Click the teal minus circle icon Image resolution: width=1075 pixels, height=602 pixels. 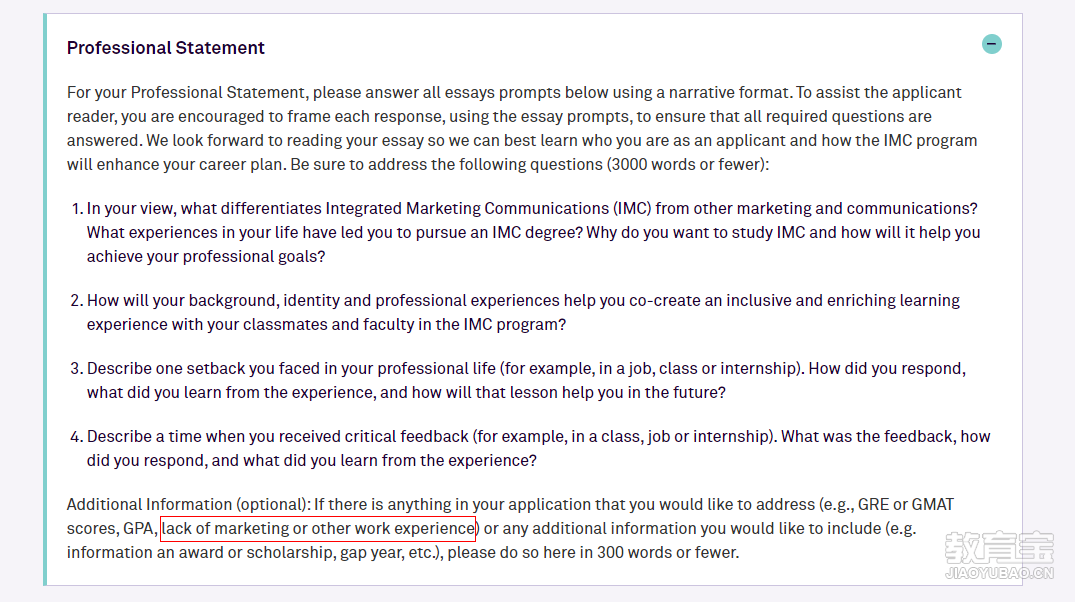point(991,44)
